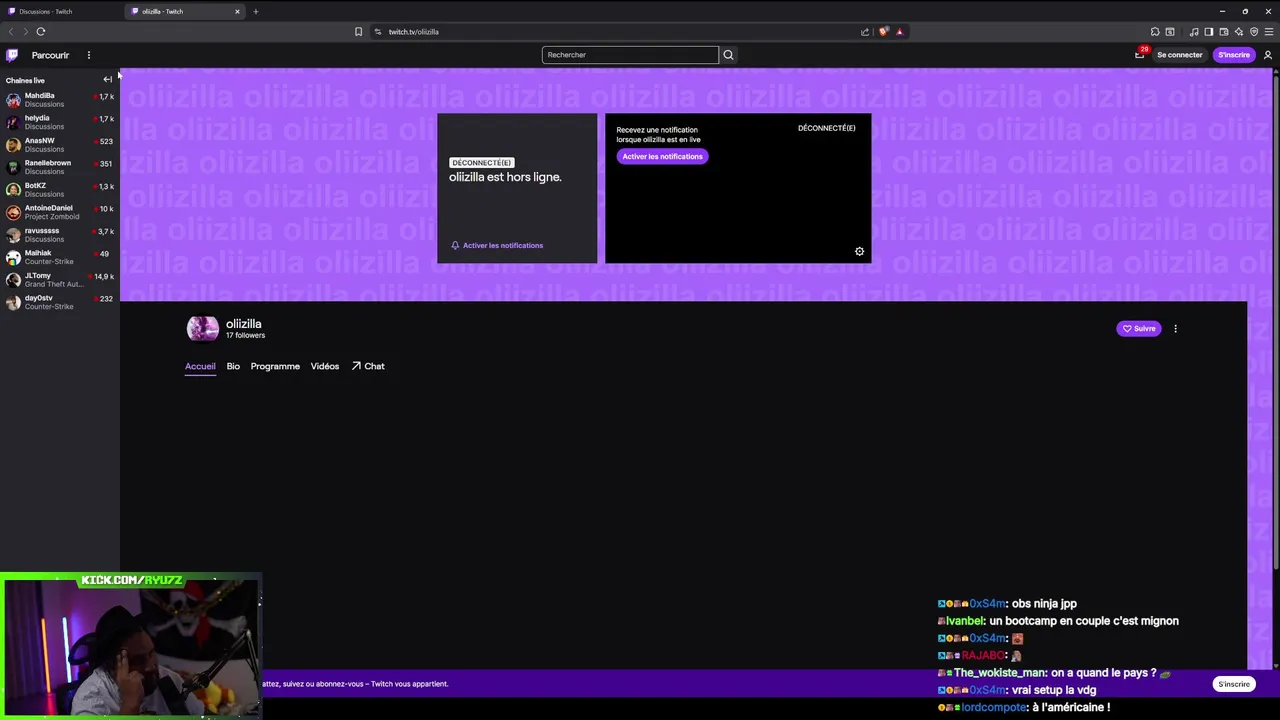The width and height of the screenshot is (1280, 720).
Task: Open MahdiBa live channel in sidebar
Action: 60,99
